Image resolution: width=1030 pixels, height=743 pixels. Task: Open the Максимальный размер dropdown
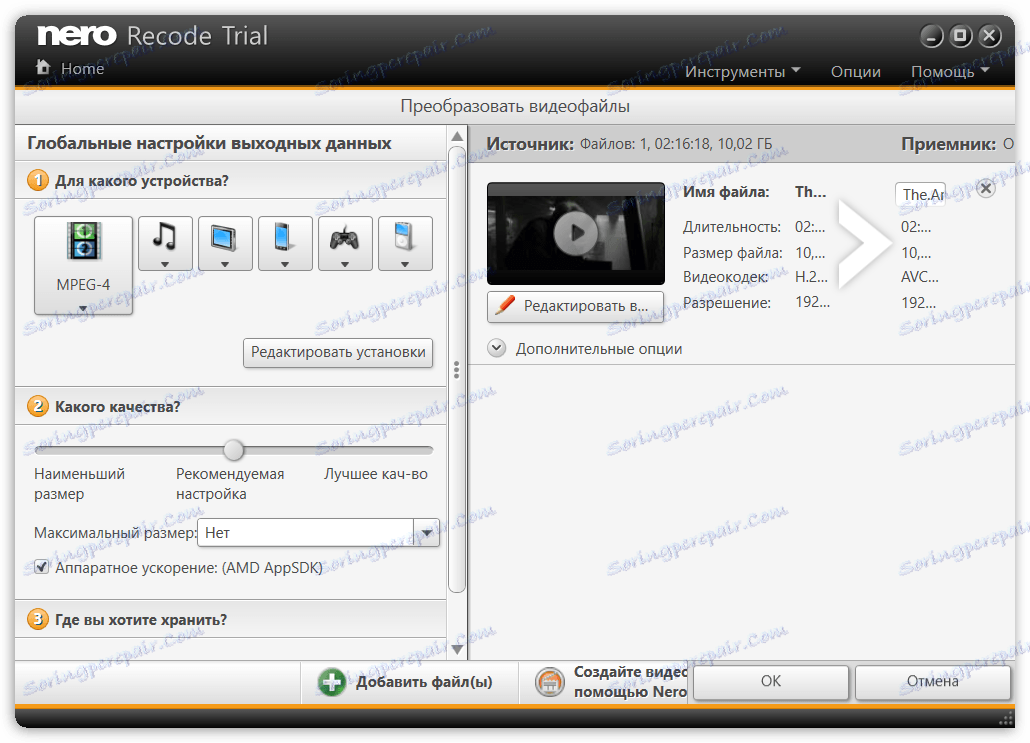pyautogui.click(x=427, y=532)
